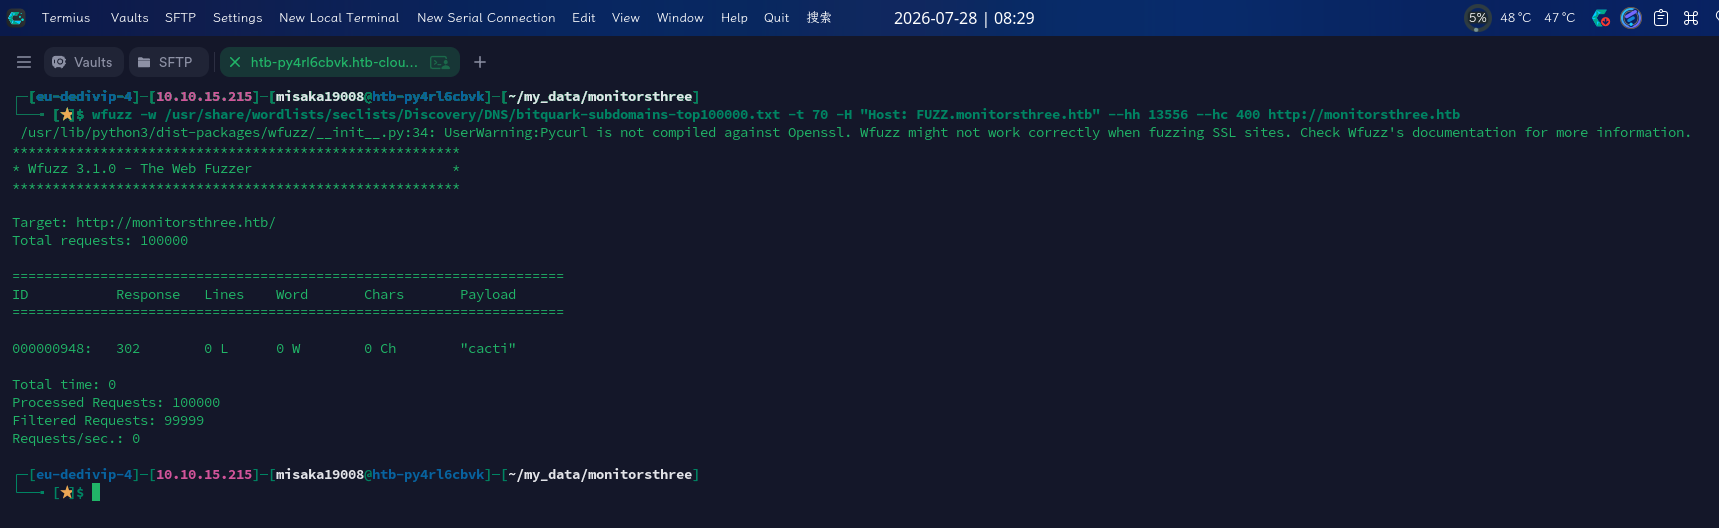The image size is (1719, 528).
Task: Open the CPU usage 5% indicator
Action: (1477, 17)
